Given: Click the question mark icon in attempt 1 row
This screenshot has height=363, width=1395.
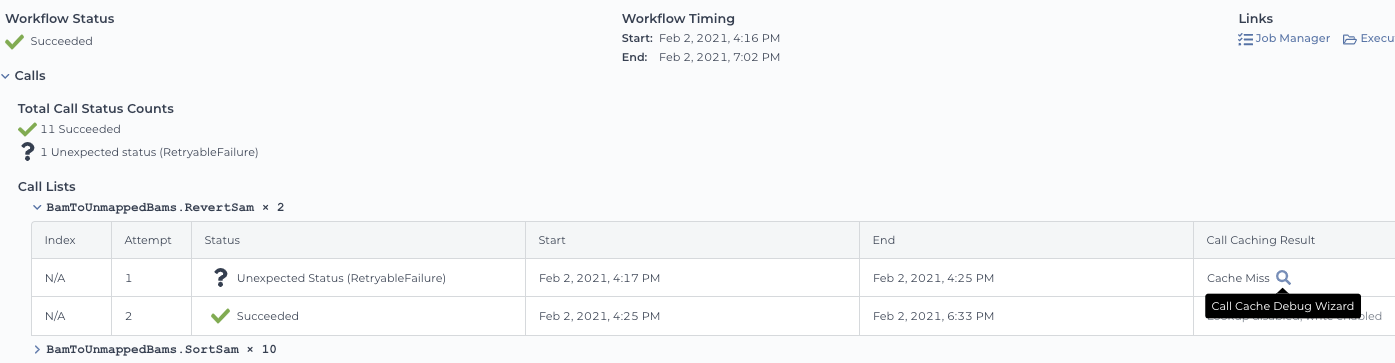Looking at the screenshot, I should 221,278.
